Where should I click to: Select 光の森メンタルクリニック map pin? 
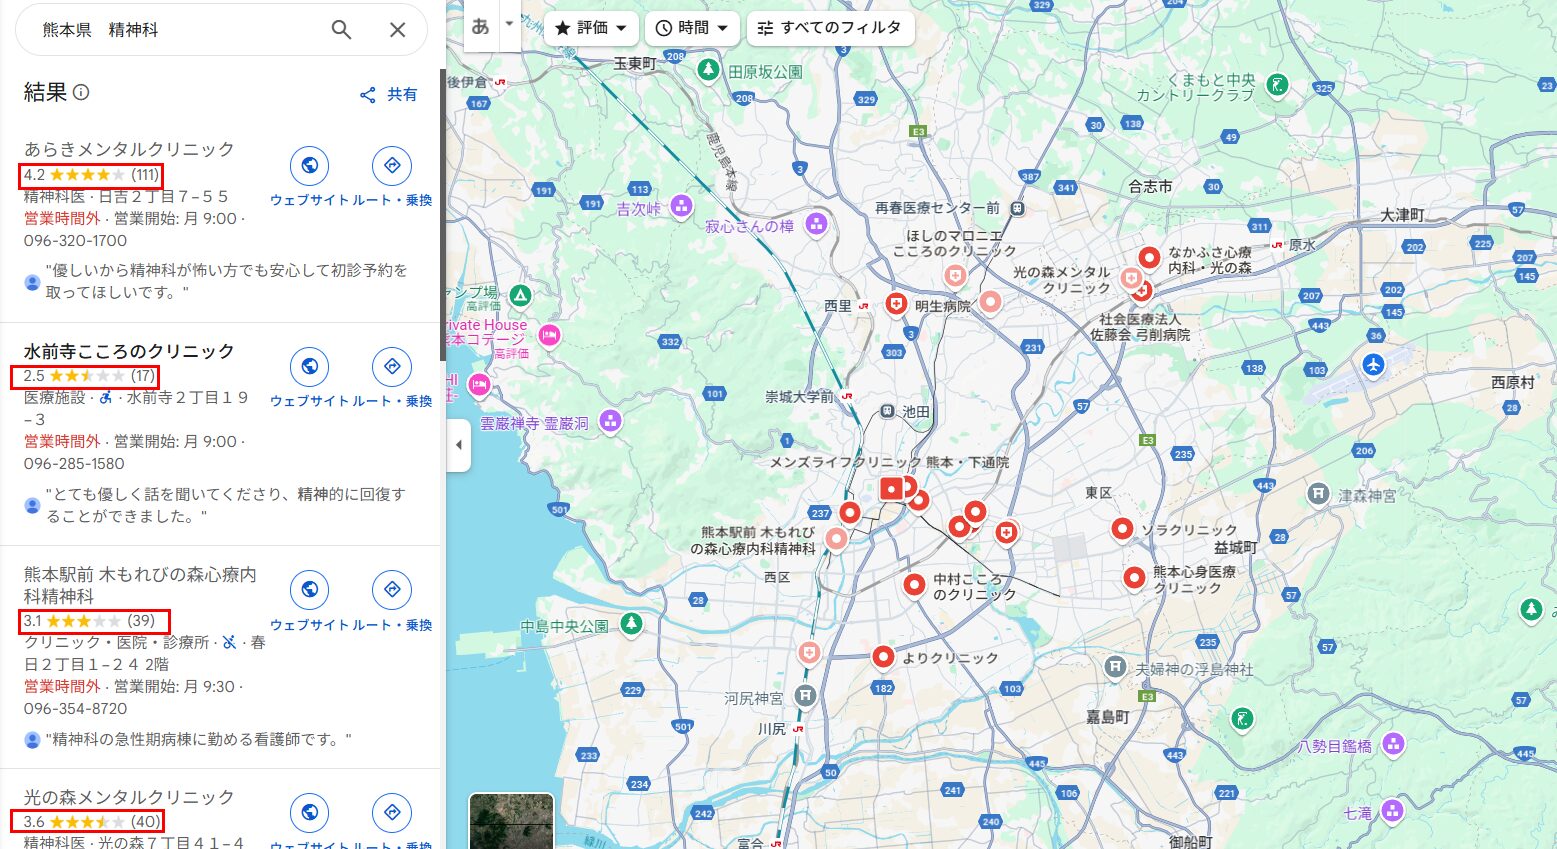coord(1132,277)
